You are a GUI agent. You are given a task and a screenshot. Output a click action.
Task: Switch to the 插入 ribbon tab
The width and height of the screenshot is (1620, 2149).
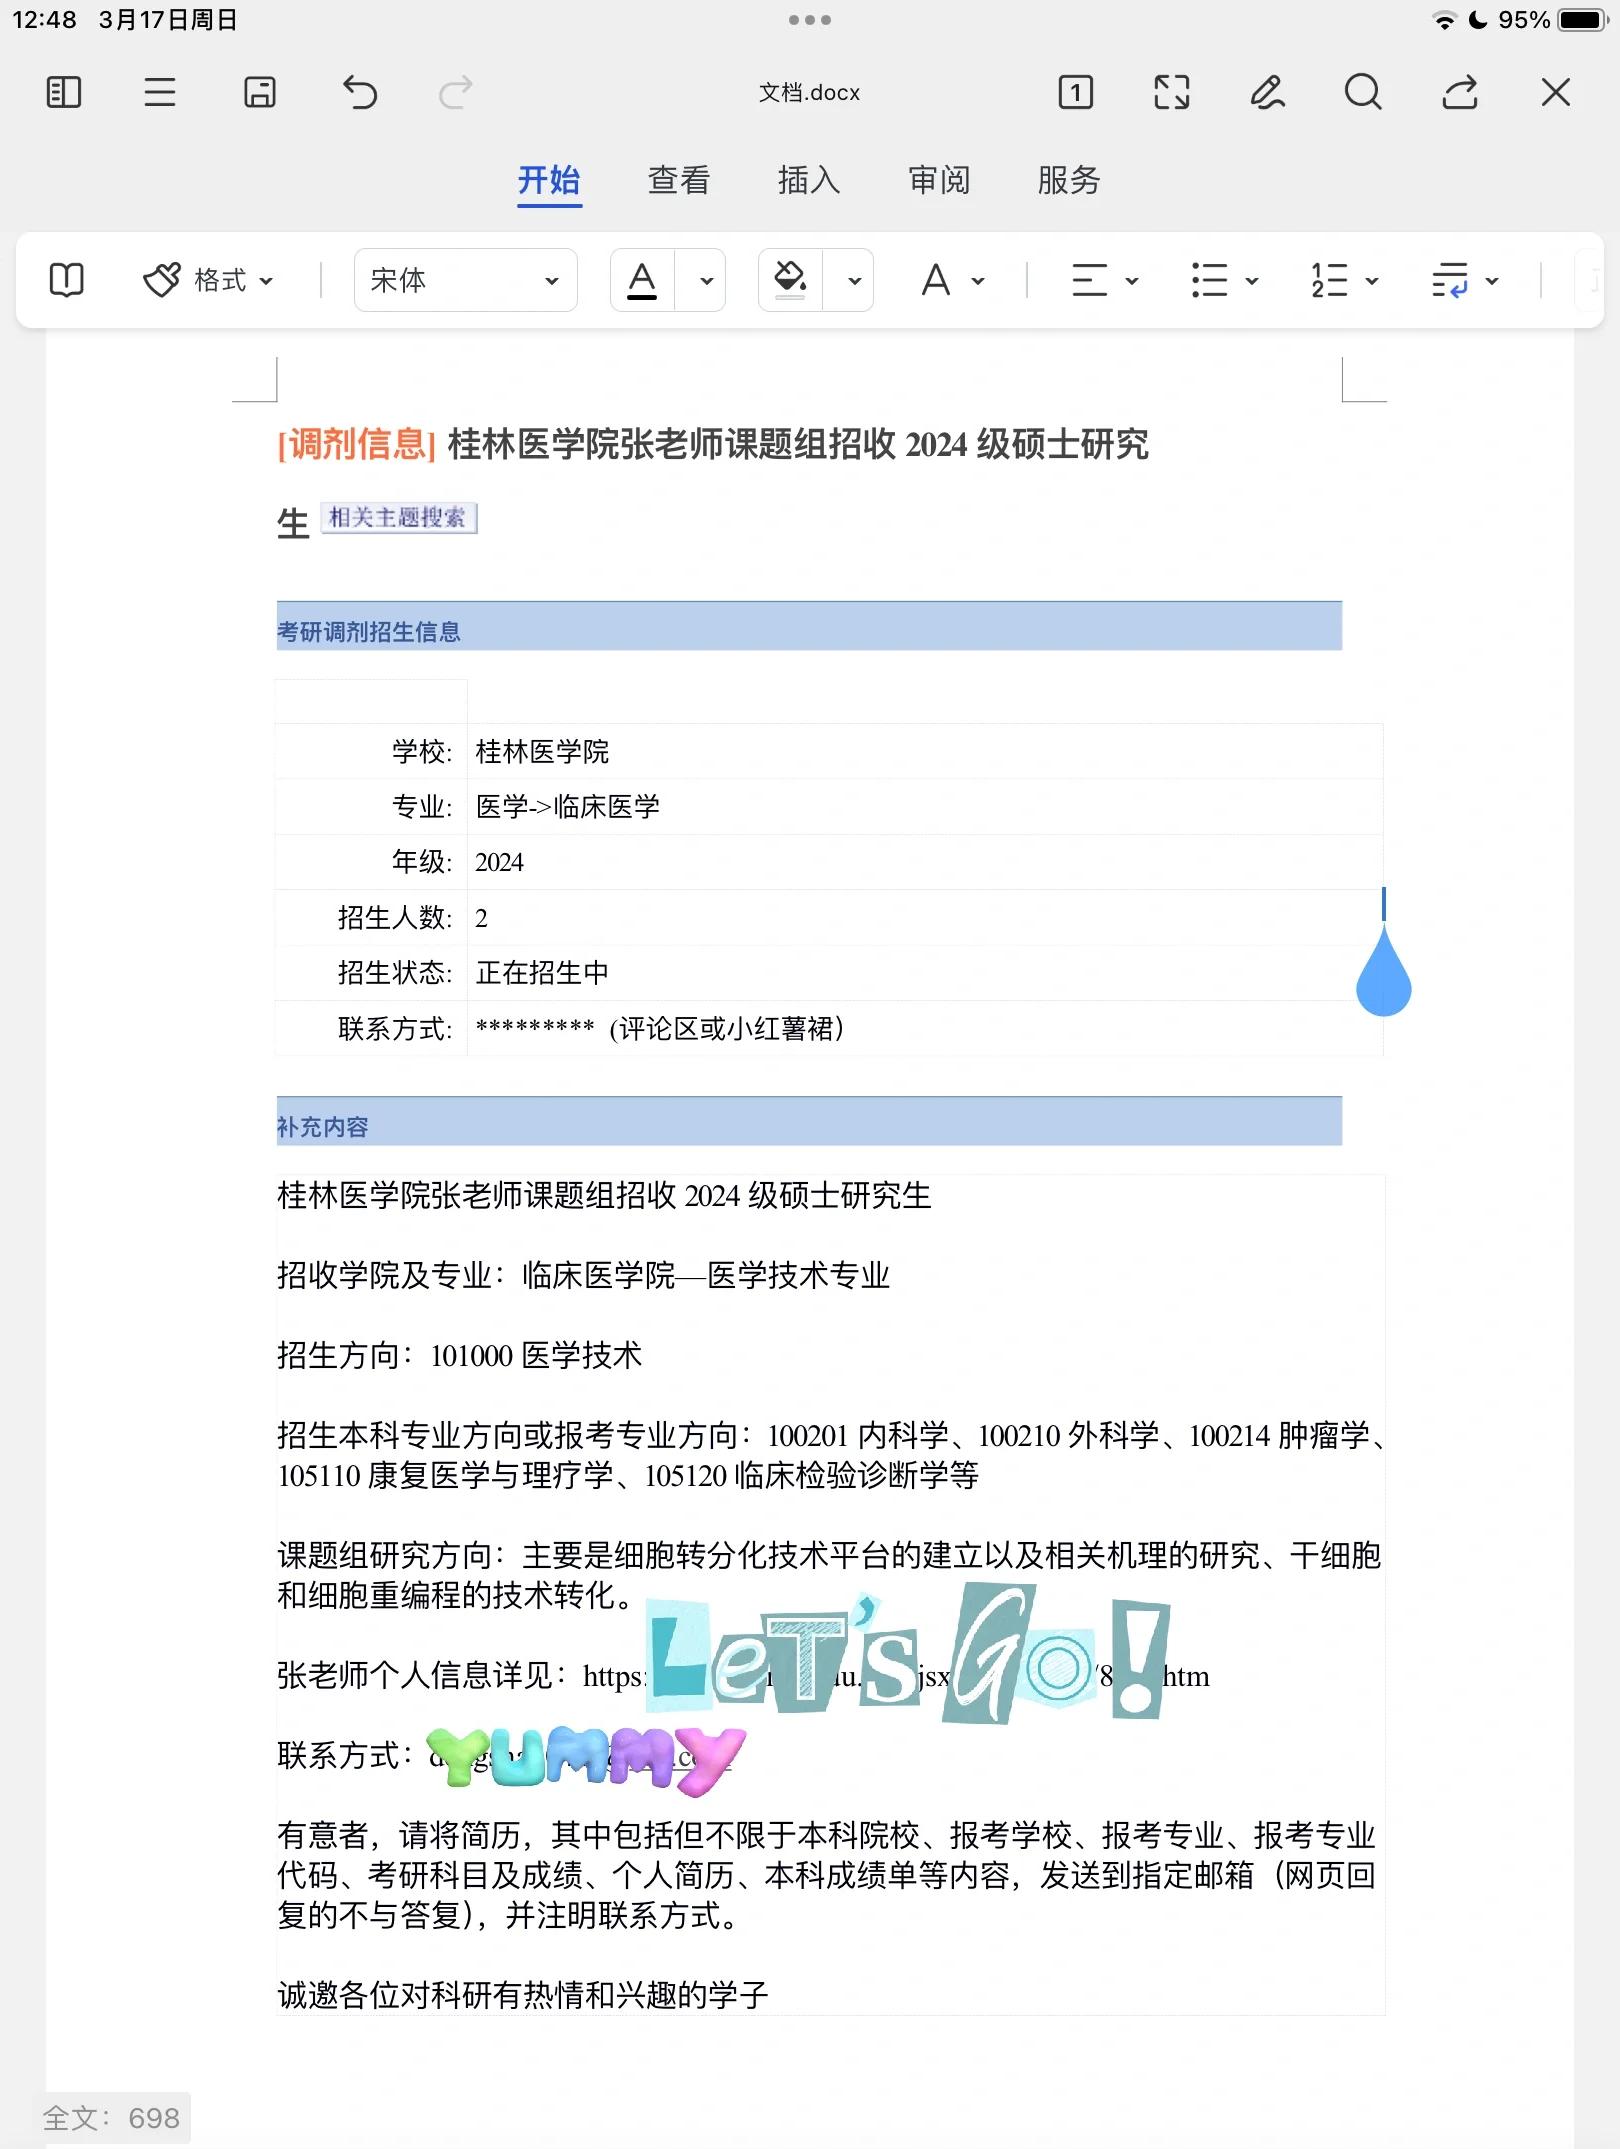[x=808, y=181]
